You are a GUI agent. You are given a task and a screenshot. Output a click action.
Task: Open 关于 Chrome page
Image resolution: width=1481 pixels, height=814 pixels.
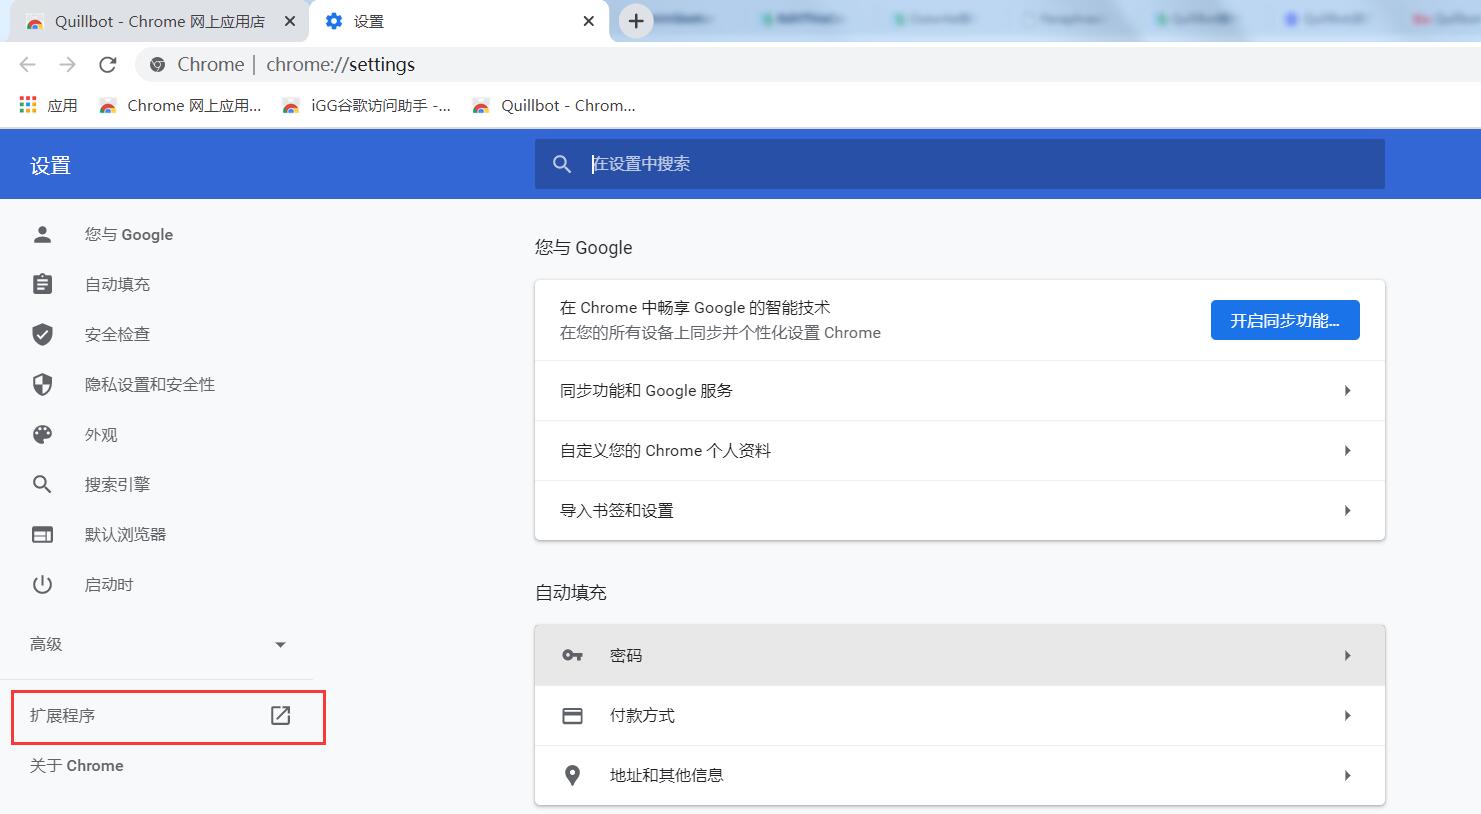[x=76, y=766]
